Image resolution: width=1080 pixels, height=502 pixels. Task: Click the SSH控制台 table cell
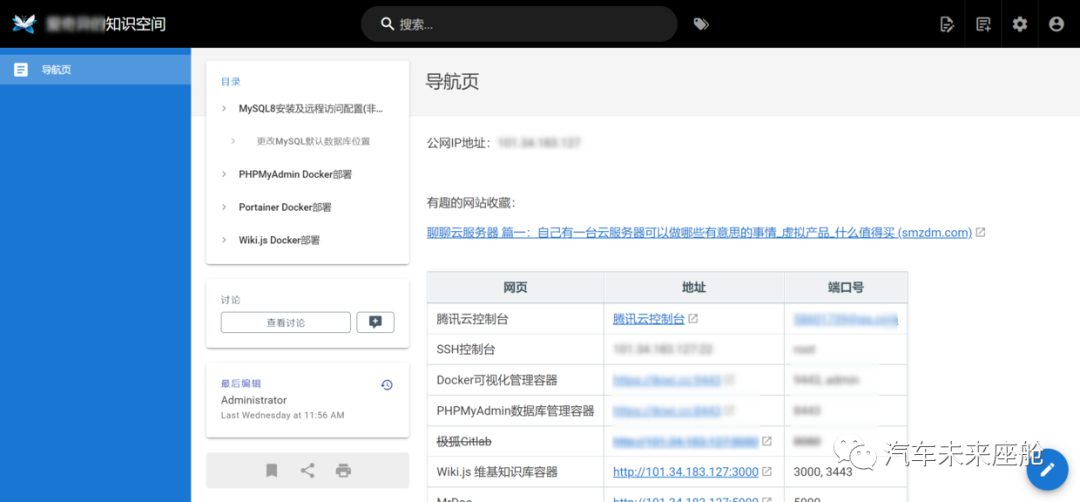coord(515,349)
